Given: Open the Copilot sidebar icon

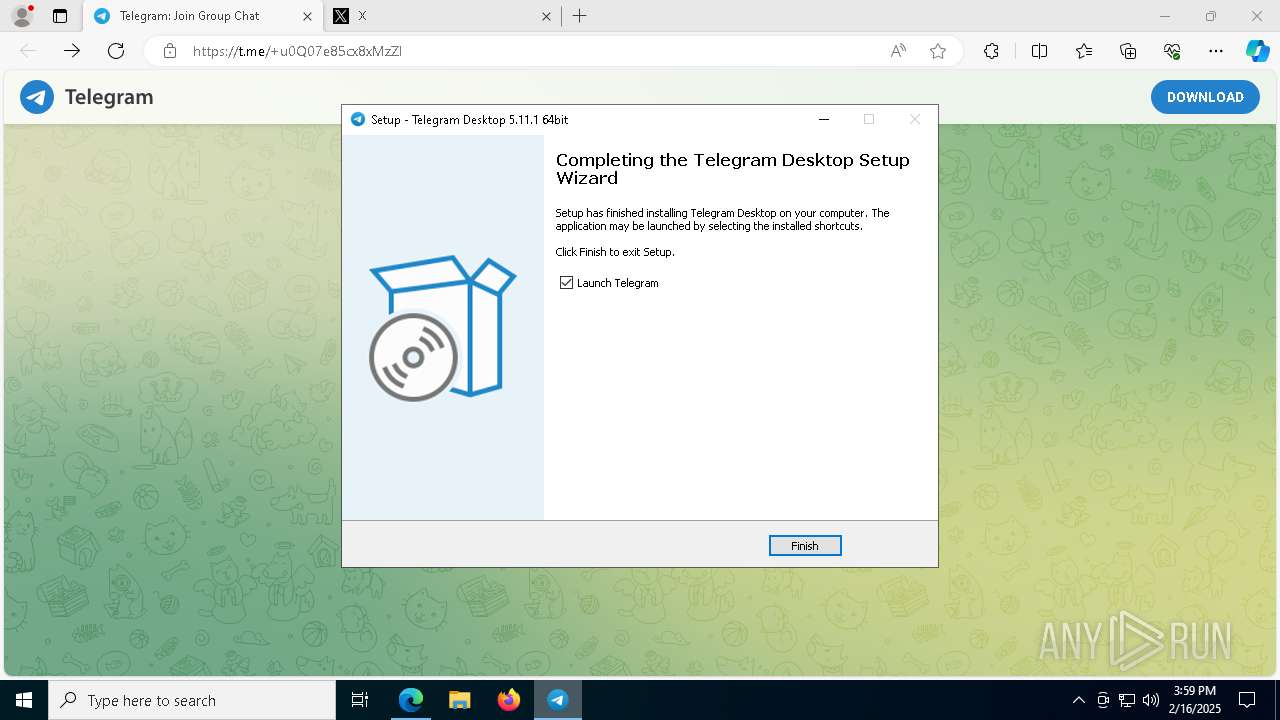Looking at the screenshot, I should (x=1257, y=51).
